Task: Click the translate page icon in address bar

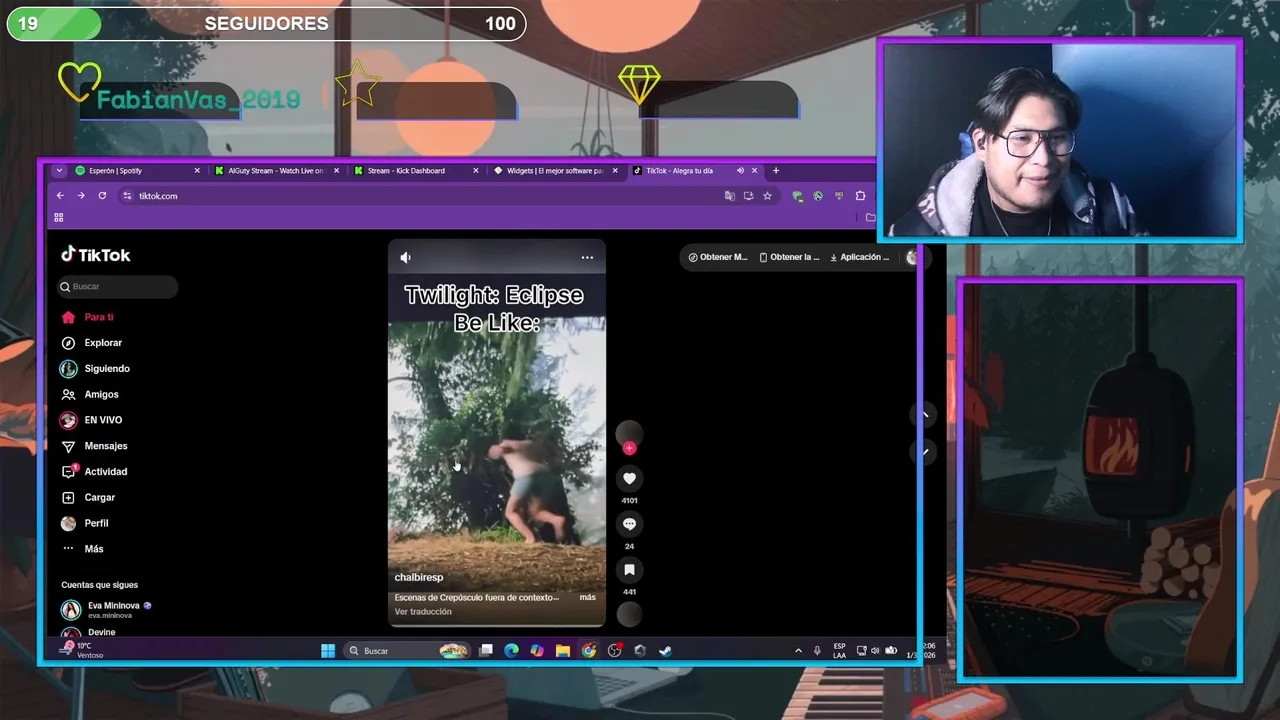Action: (729, 196)
